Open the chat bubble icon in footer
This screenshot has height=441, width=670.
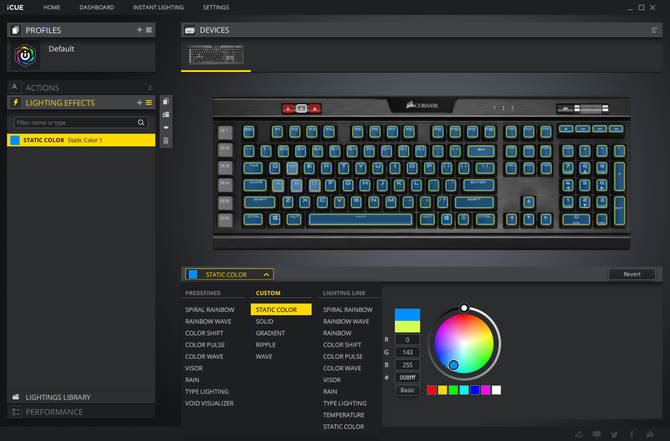(597, 434)
